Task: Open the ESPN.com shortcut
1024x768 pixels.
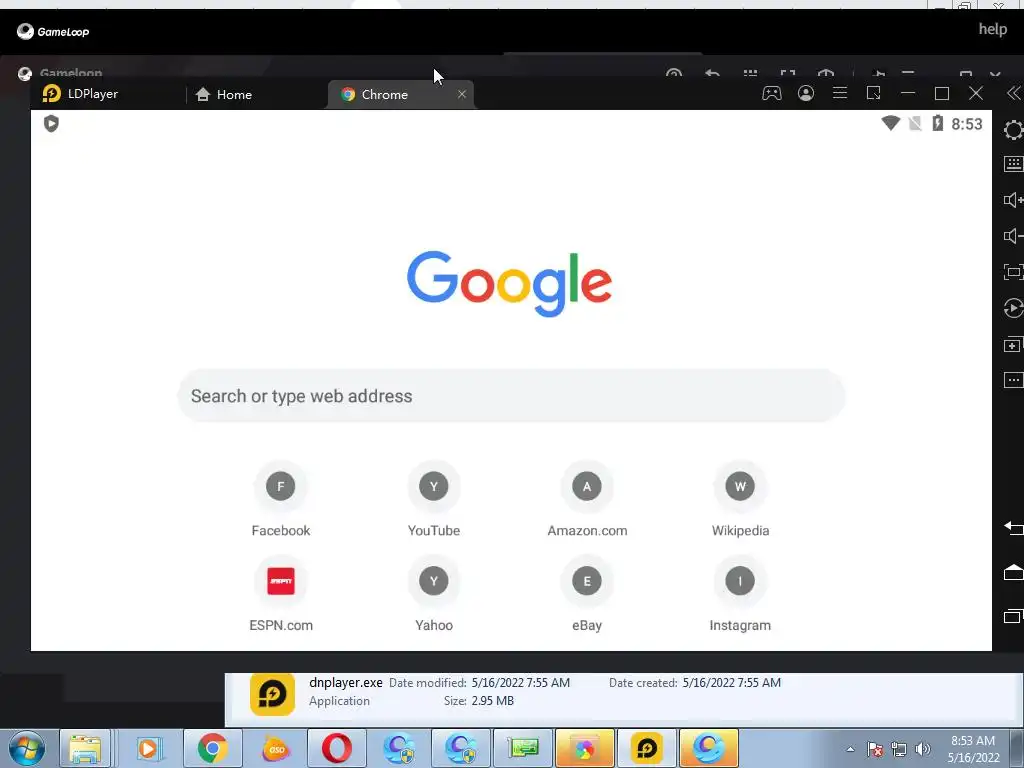Action: tap(281, 594)
